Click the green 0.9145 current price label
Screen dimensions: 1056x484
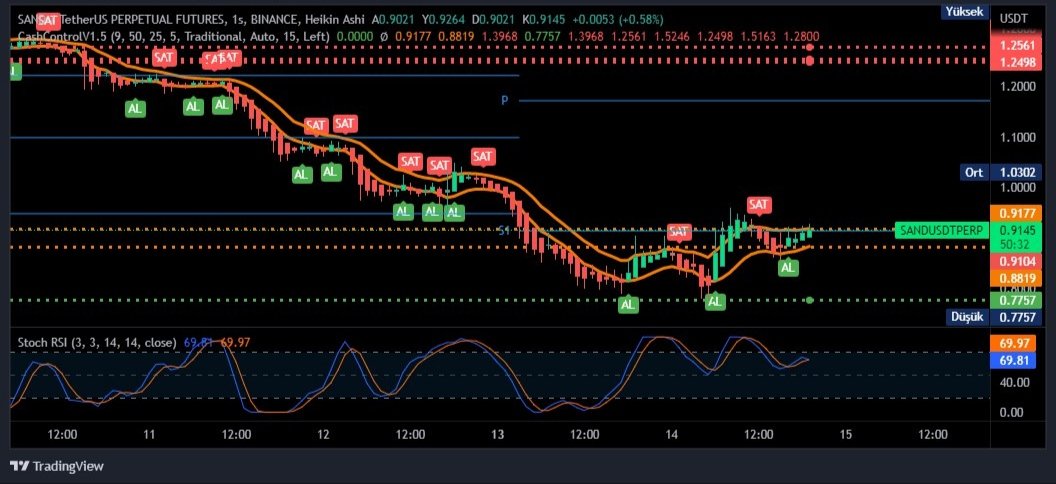(1017, 230)
